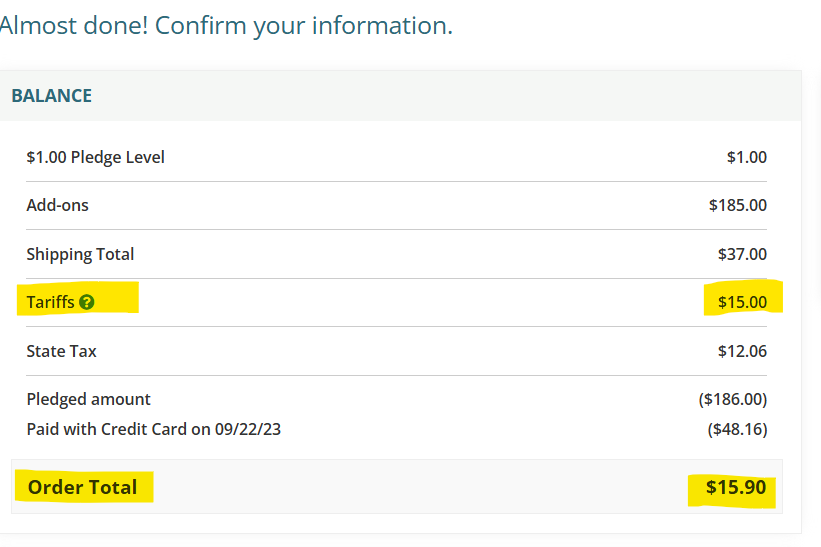Click the Order Total summary row
This screenshot has width=821, height=547.
(400, 487)
